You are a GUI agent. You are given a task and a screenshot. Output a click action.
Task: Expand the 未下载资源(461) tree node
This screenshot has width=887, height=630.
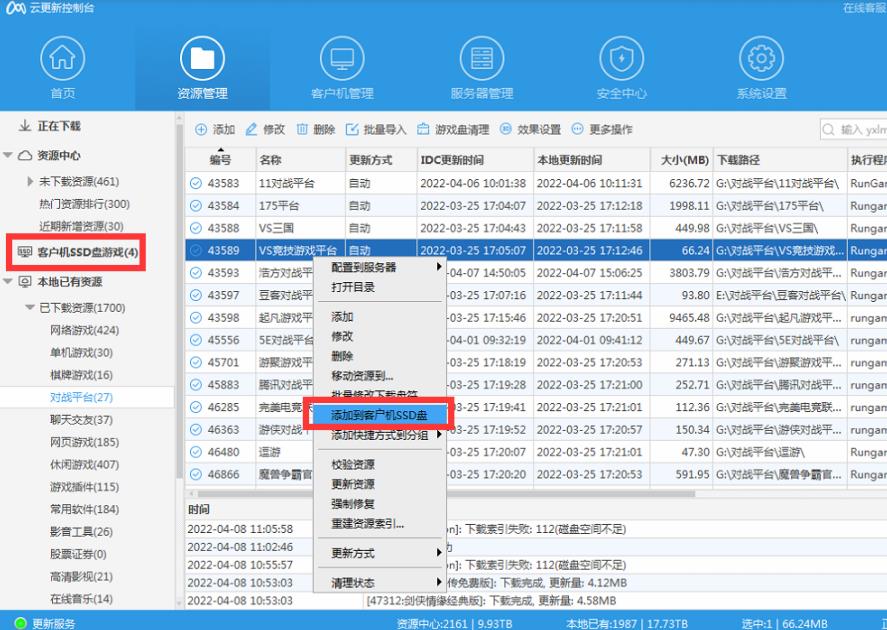[x=31, y=182]
